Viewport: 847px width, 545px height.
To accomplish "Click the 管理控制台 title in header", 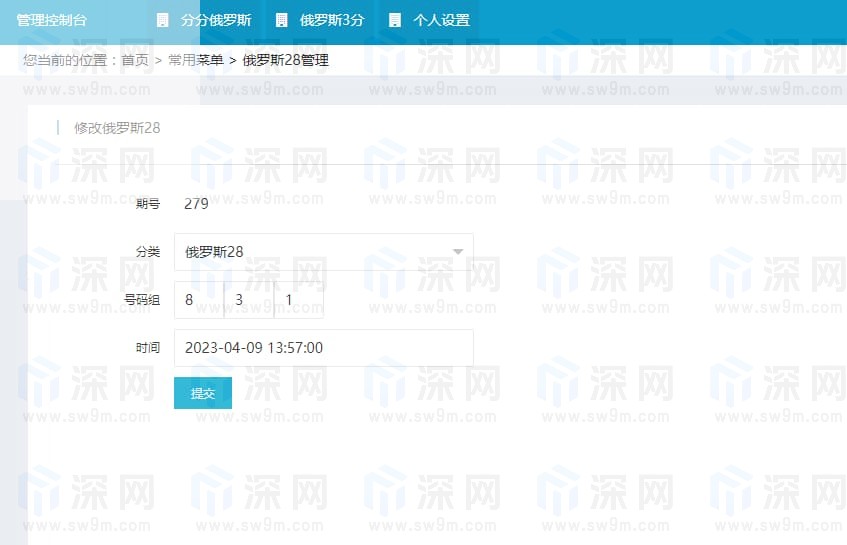I will pyautogui.click(x=51, y=20).
